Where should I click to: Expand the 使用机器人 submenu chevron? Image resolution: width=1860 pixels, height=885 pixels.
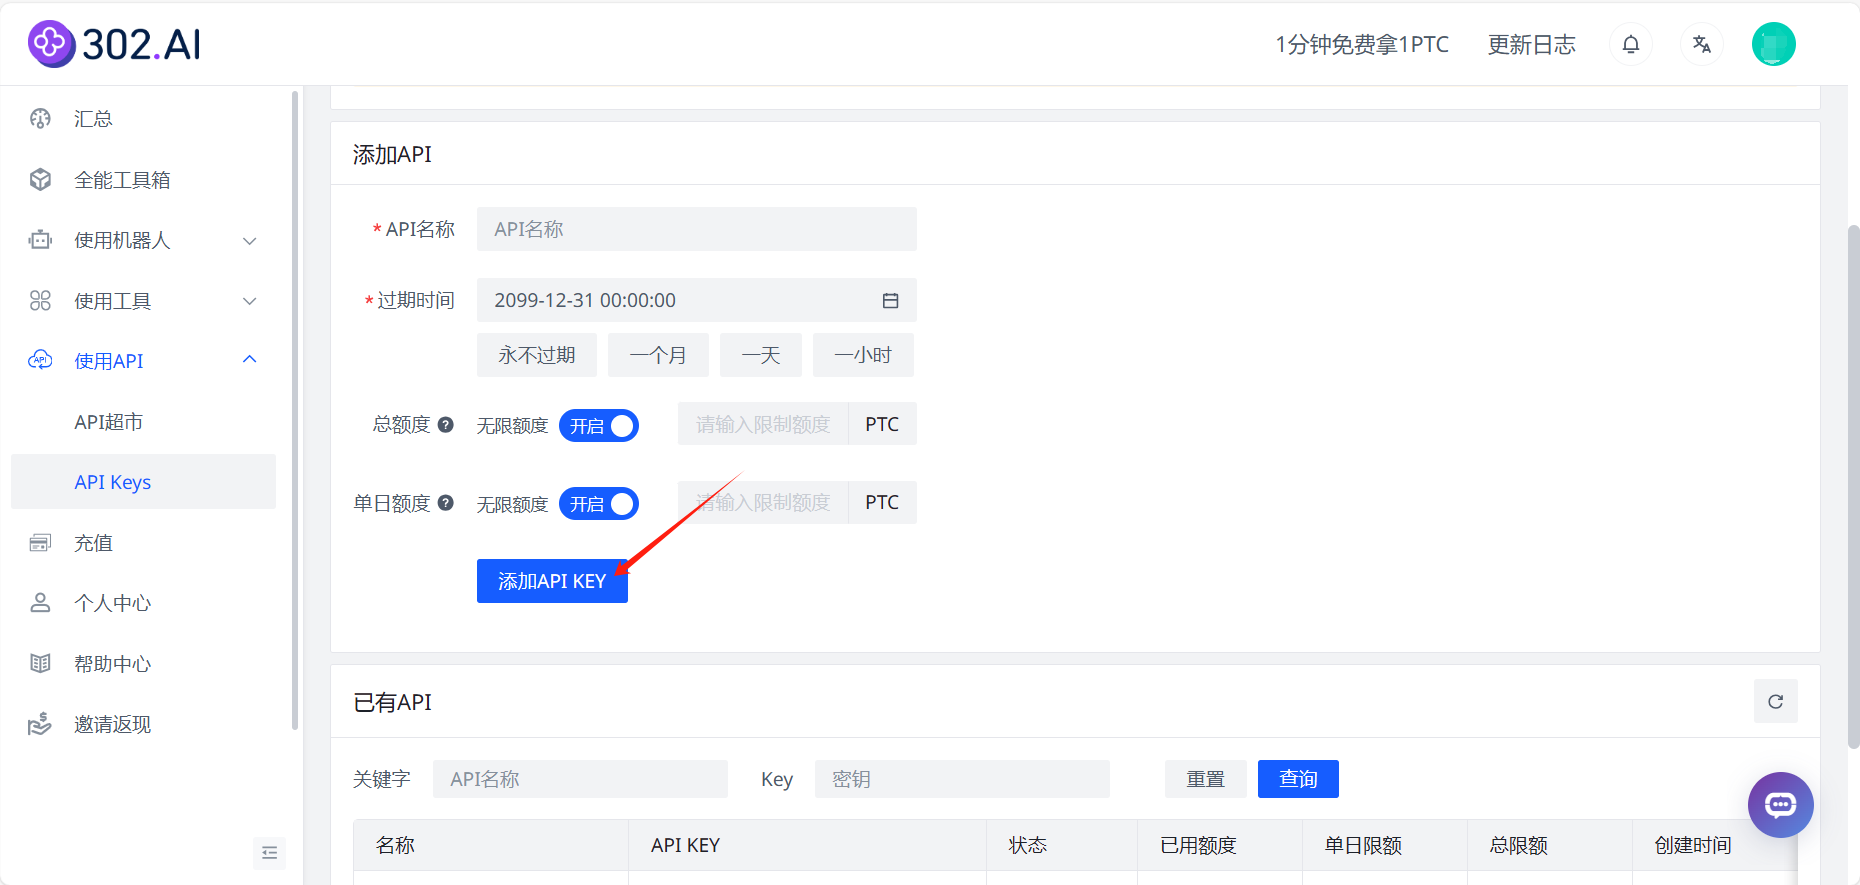[250, 241]
